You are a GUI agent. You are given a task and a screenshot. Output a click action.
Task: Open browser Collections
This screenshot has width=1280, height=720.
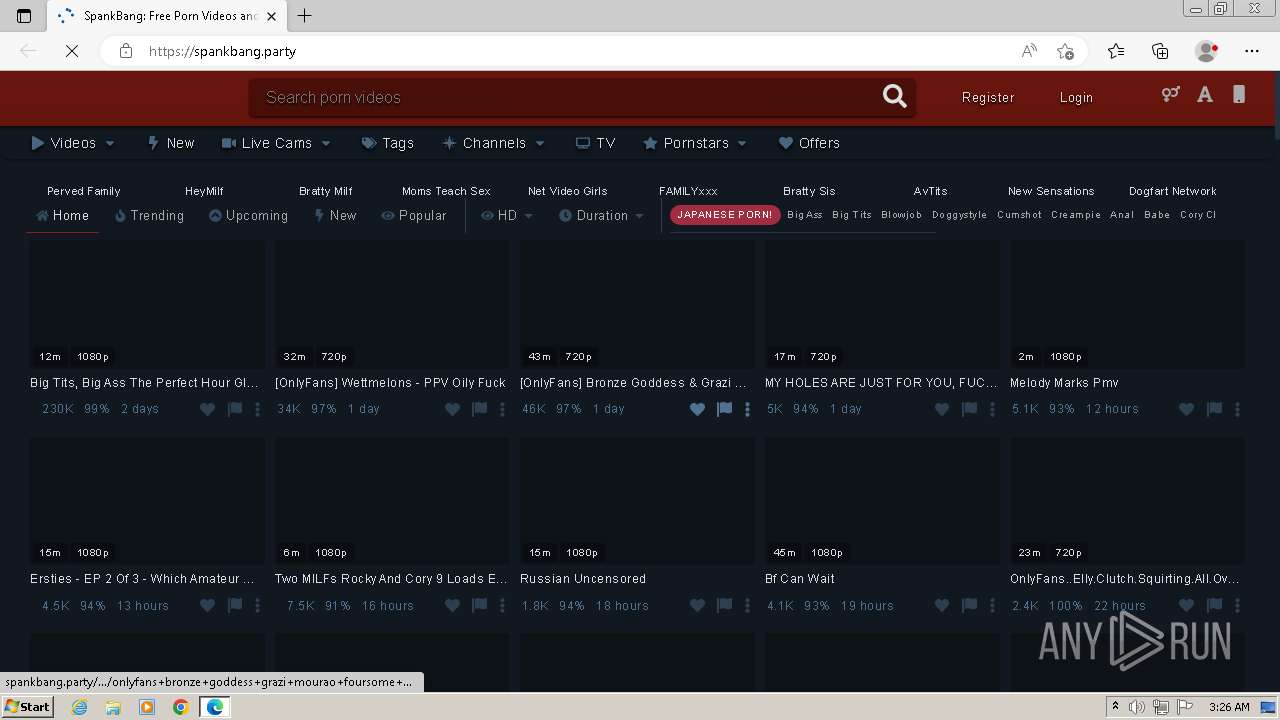tap(1160, 51)
